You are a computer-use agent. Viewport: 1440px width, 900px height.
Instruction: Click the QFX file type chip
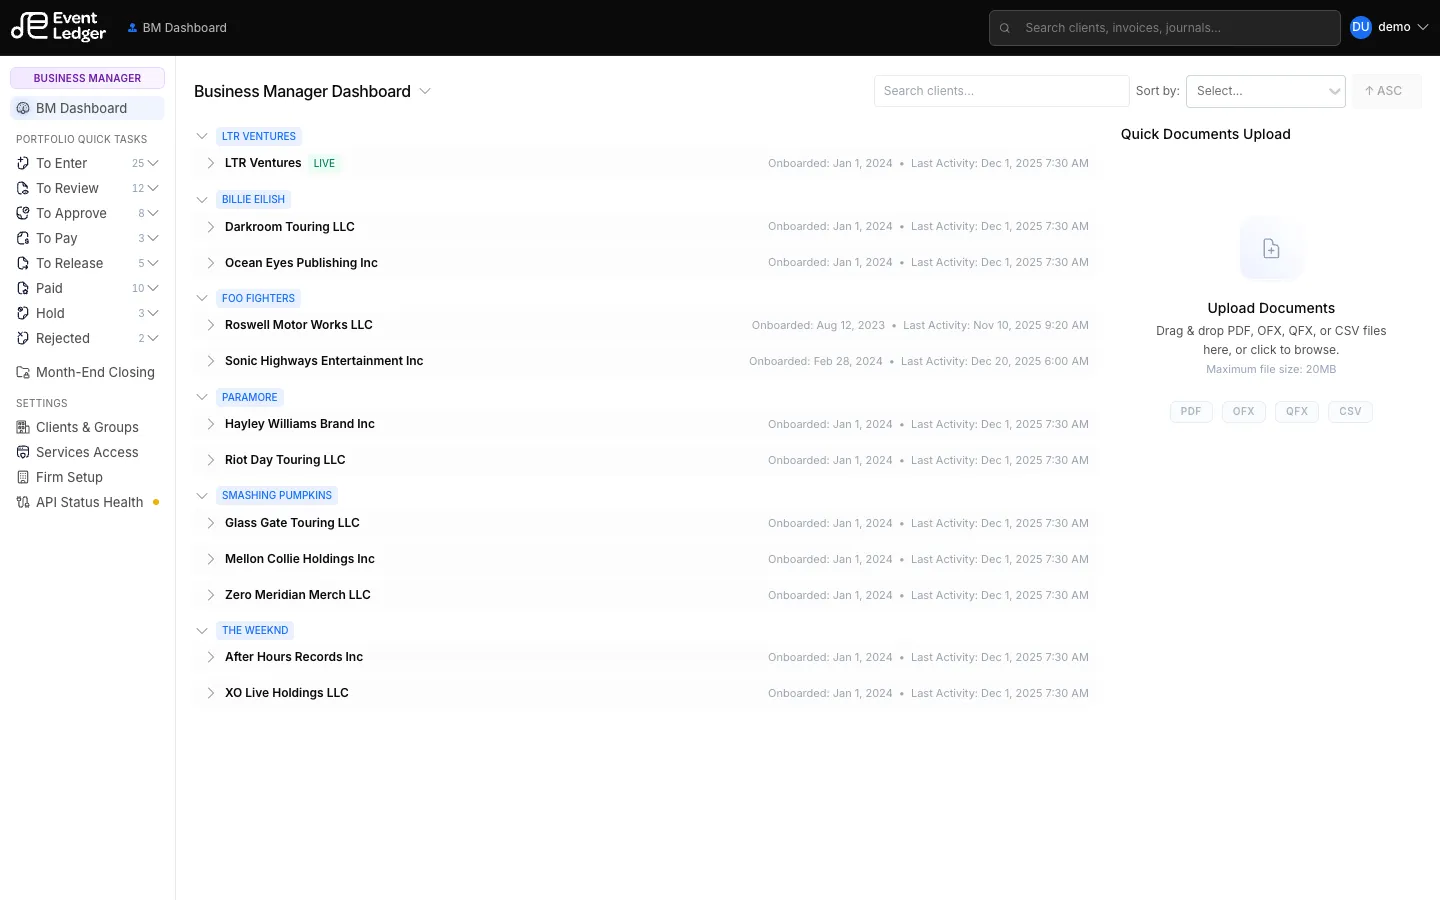[1297, 411]
